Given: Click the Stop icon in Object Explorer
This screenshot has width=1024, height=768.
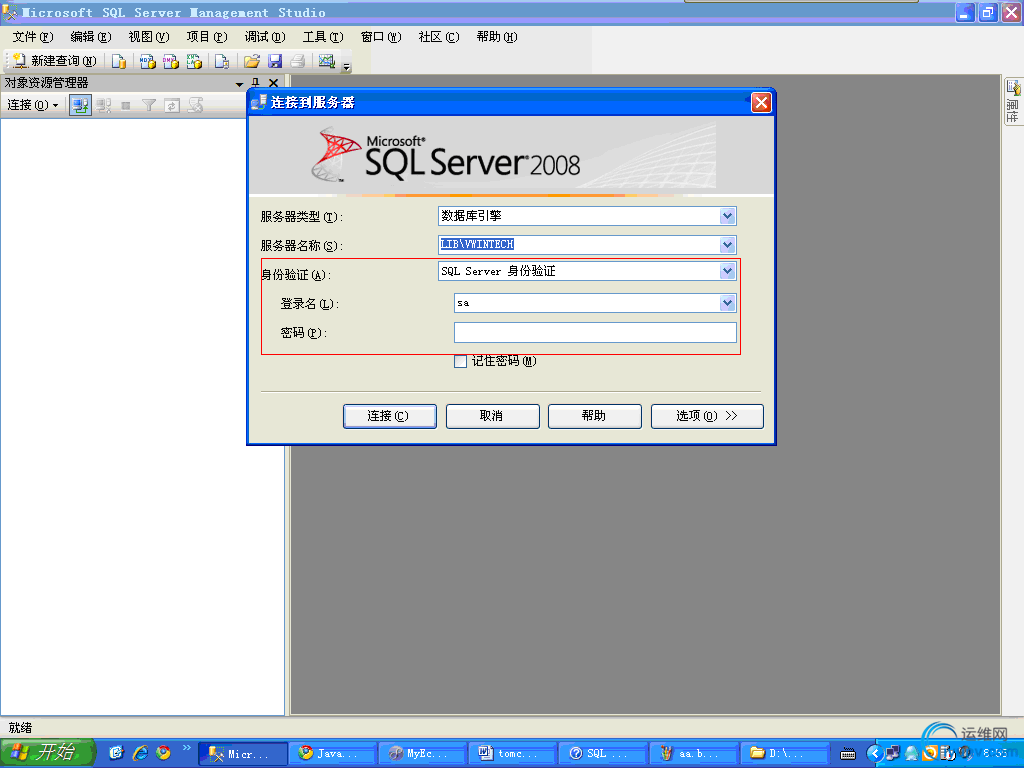Looking at the screenshot, I should [126, 105].
